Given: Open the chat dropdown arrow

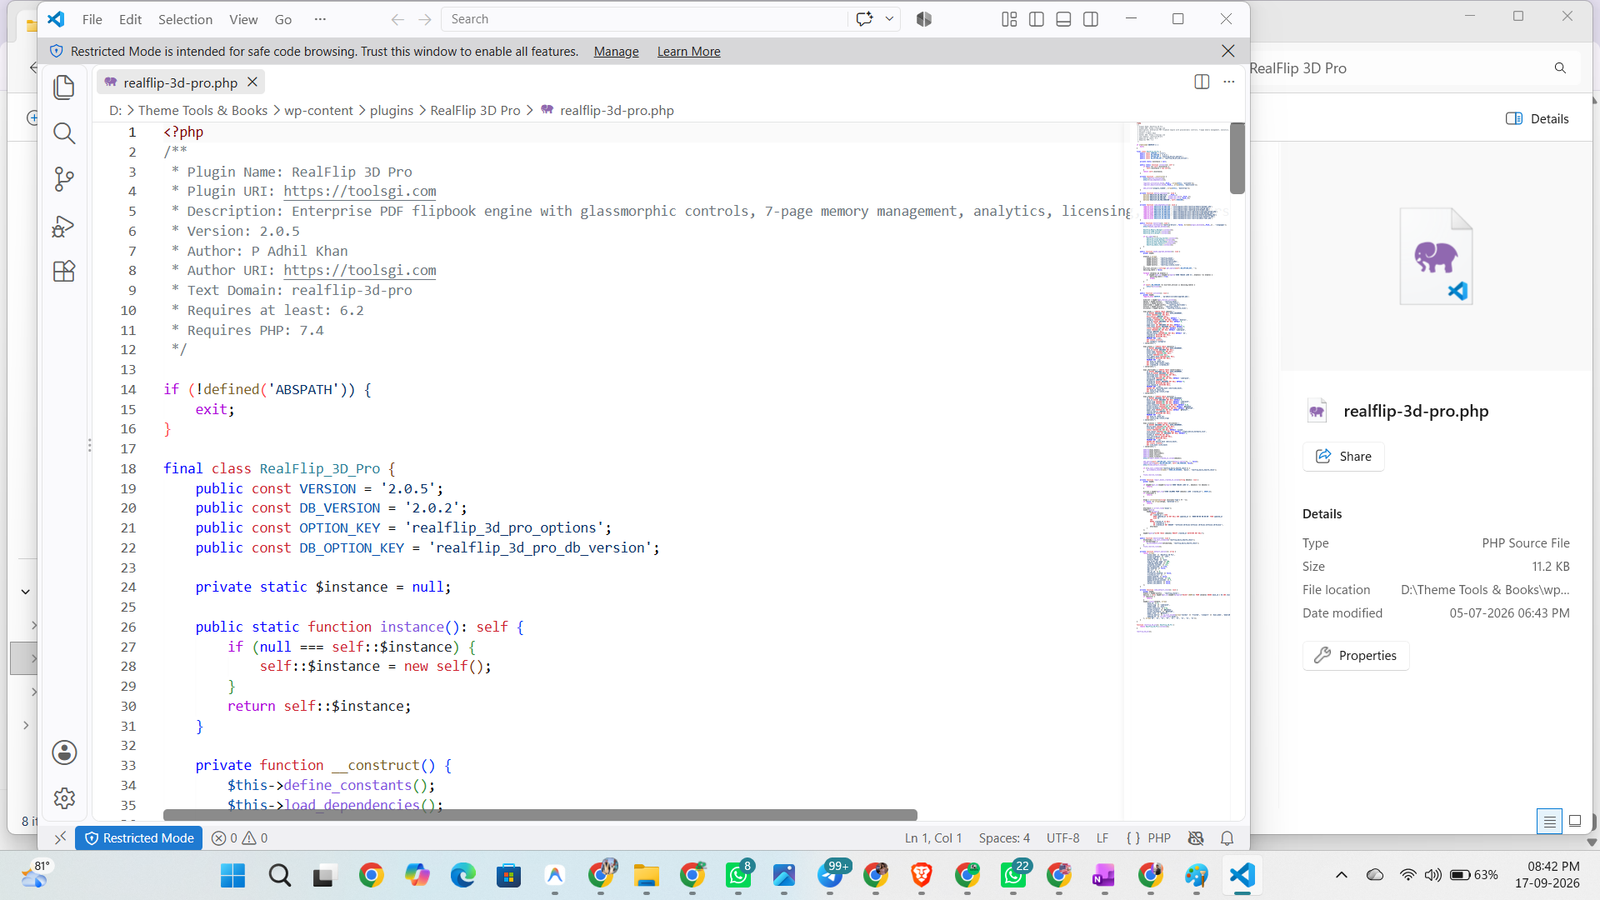Looking at the screenshot, I should point(889,19).
